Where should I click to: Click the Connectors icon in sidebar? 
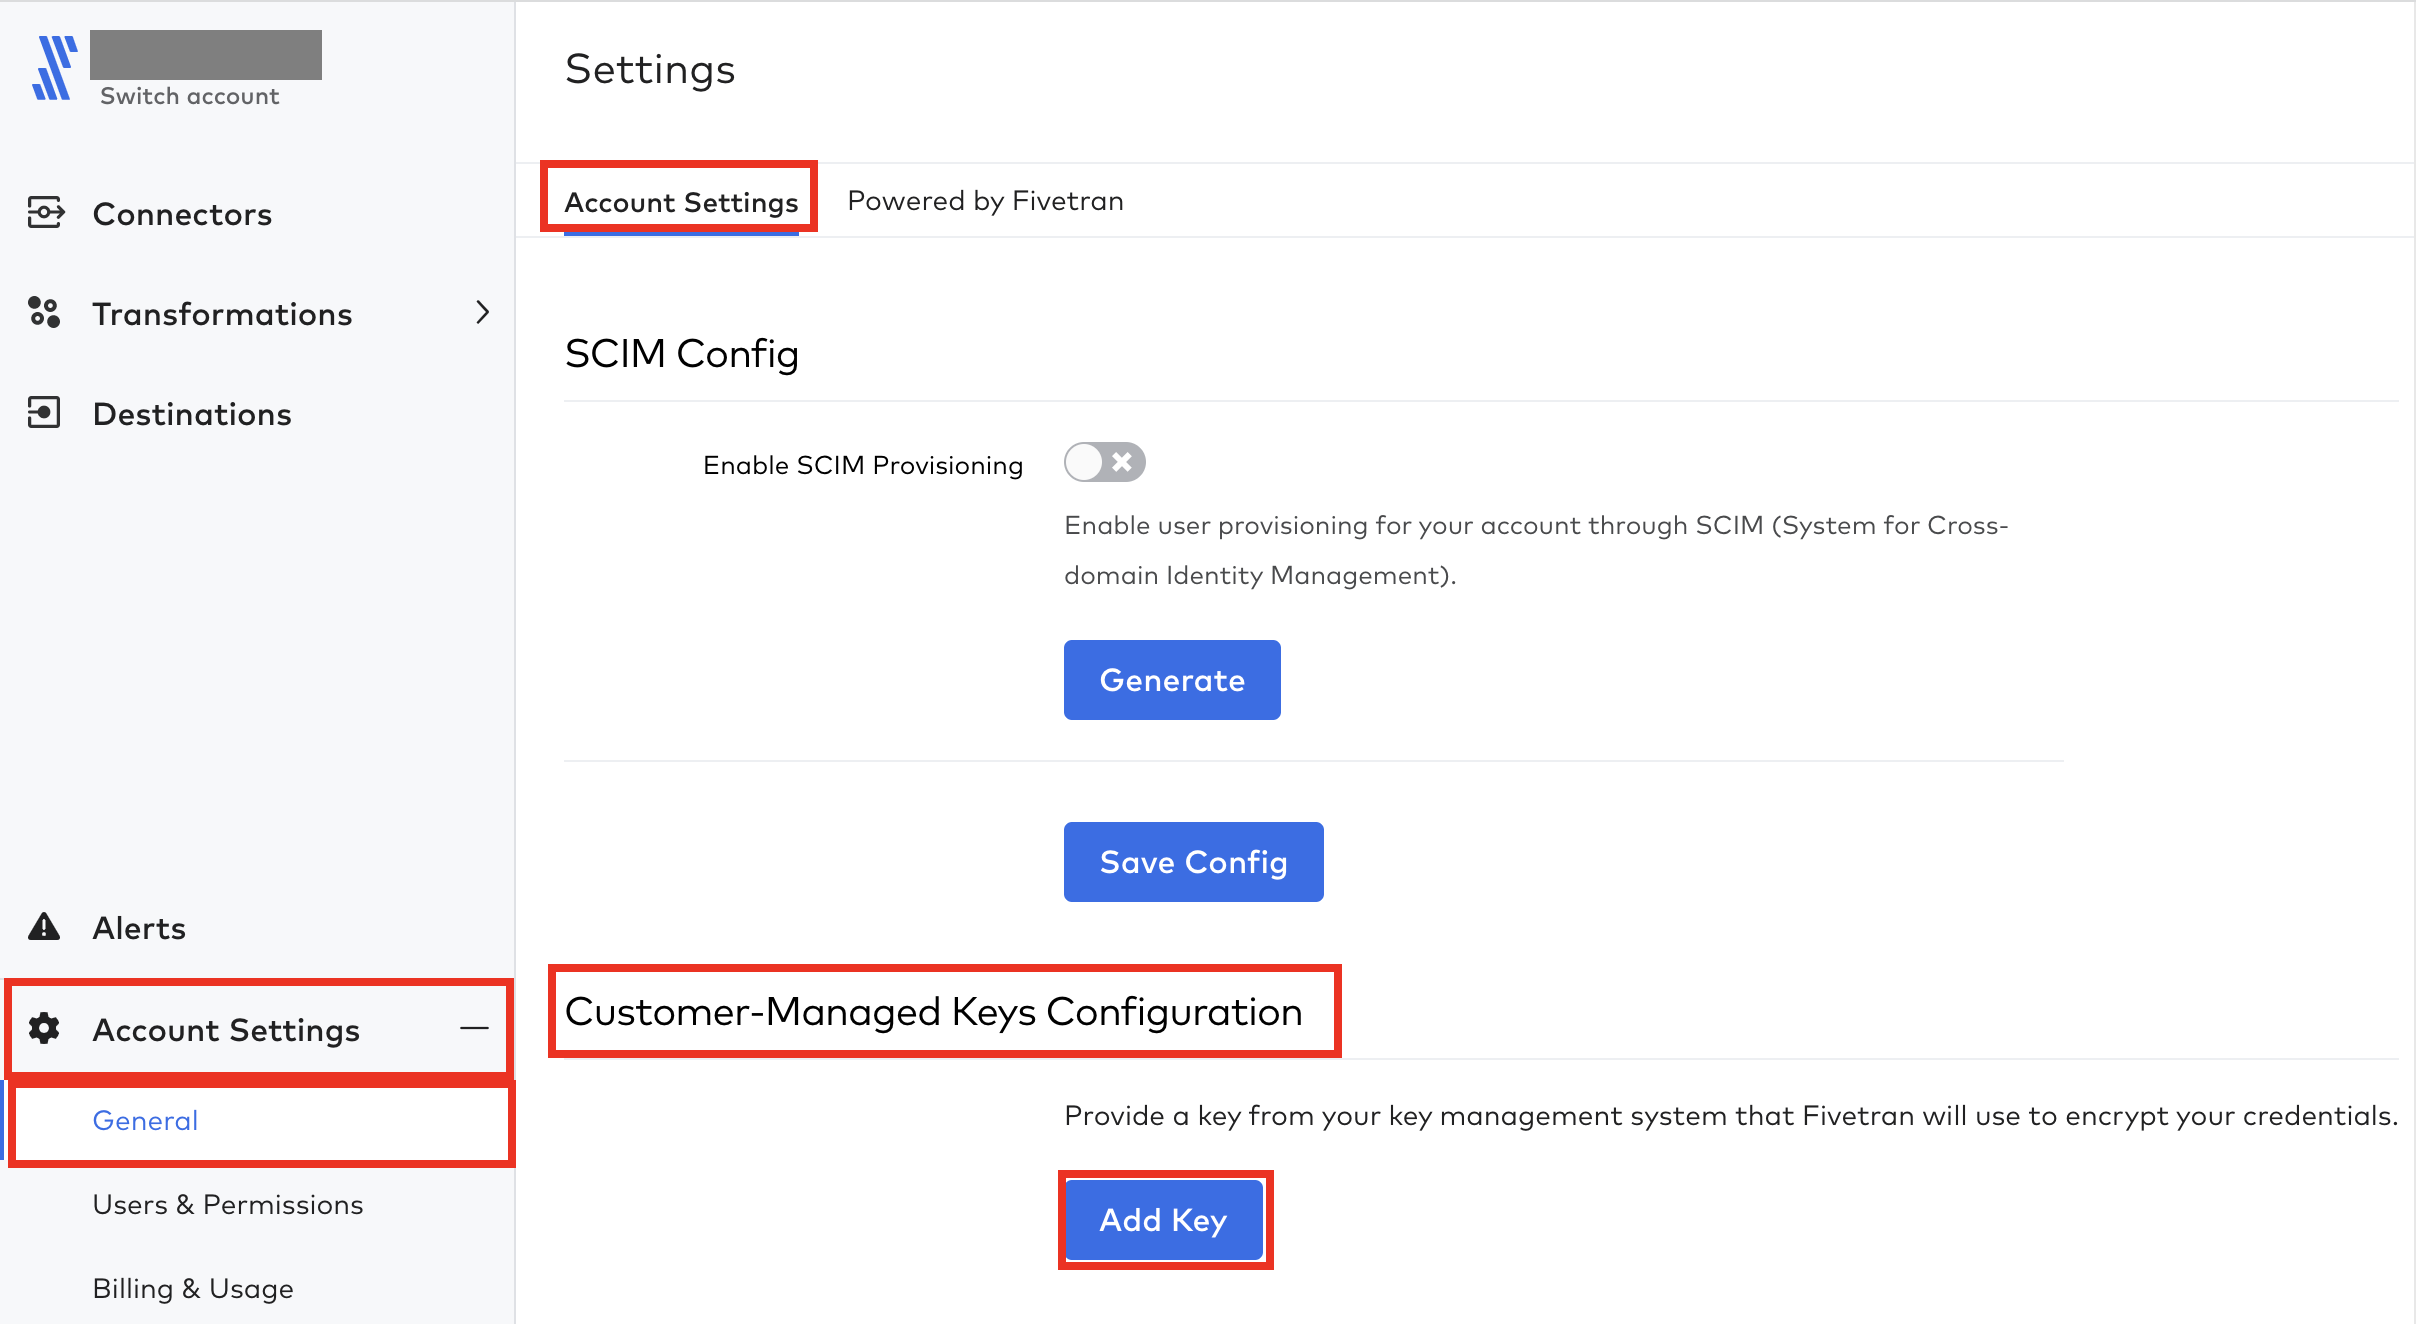[46, 212]
